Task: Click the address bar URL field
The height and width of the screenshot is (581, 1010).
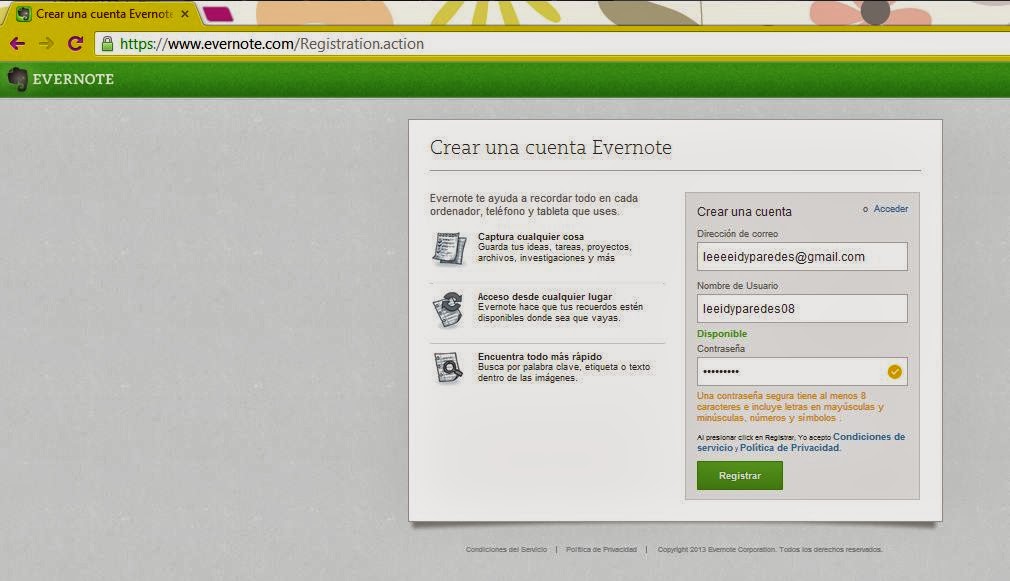Action: tap(554, 44)
